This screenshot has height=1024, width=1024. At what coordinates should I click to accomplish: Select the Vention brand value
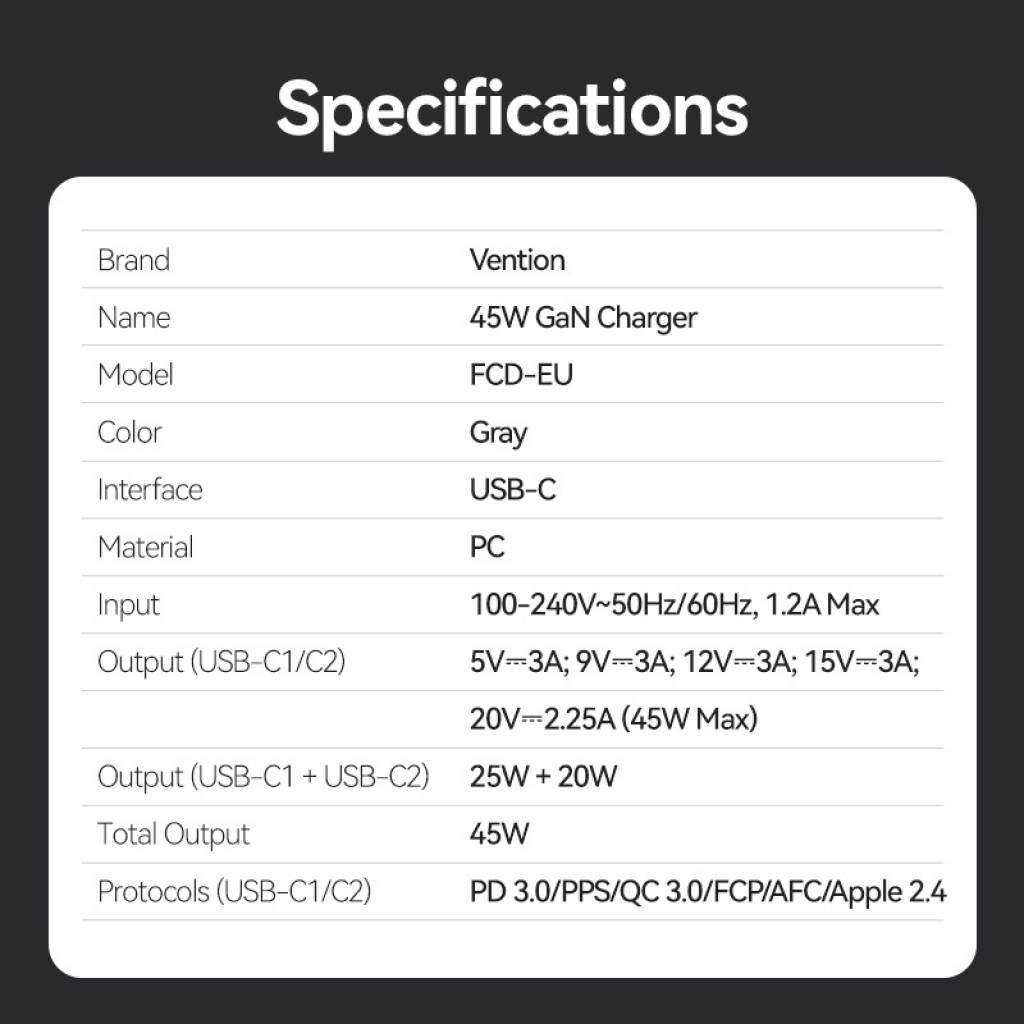click(517, 260)
